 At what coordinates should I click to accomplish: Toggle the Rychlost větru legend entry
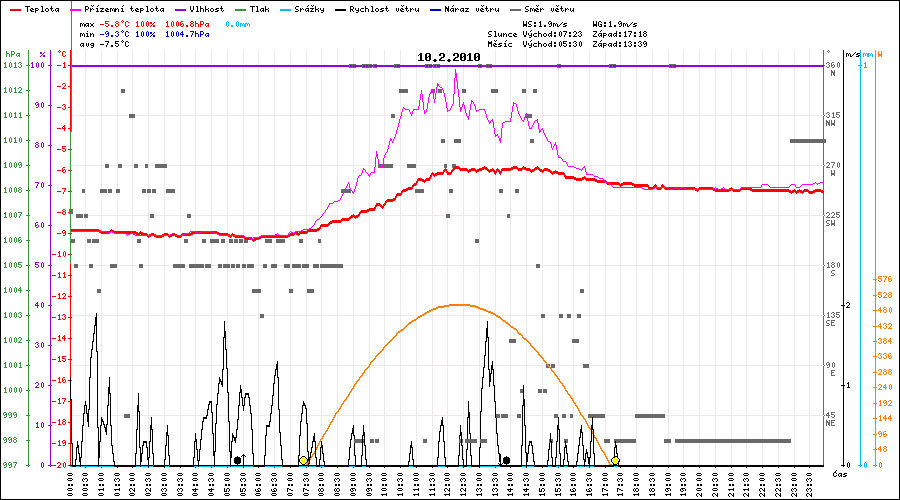coord(379,8)
